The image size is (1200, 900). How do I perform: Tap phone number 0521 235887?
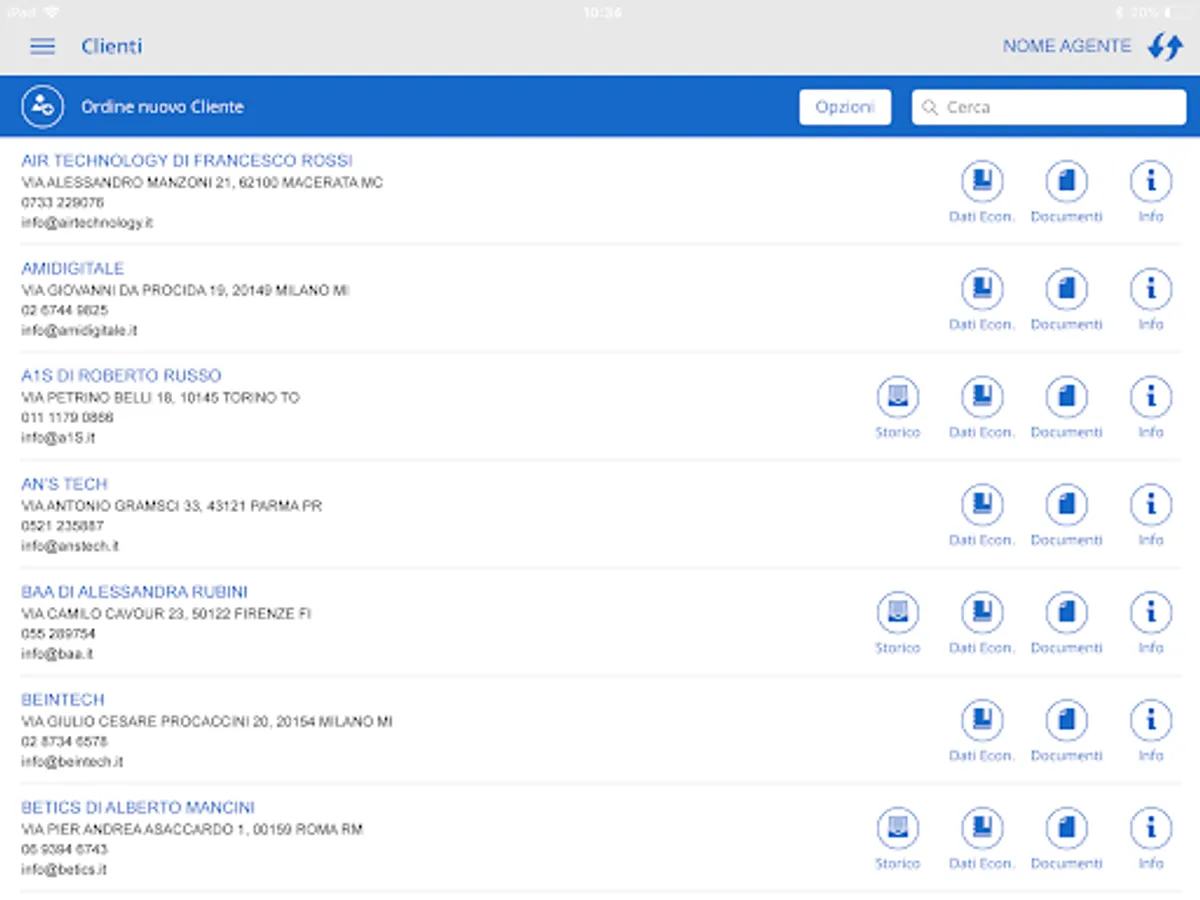62,526
